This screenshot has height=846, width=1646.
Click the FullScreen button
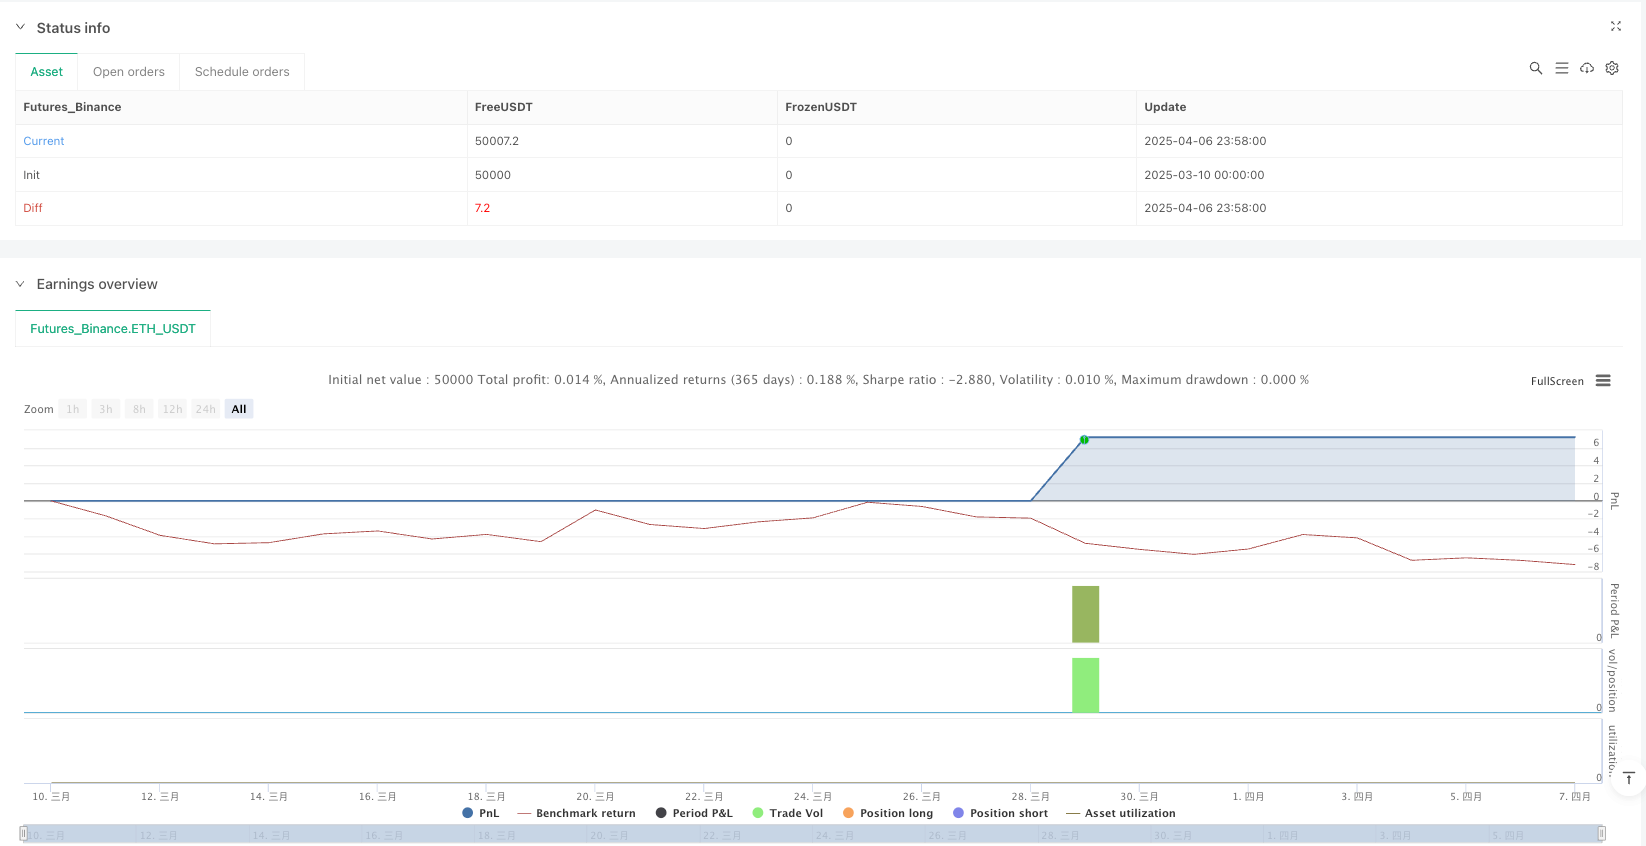click(1556, 381)
